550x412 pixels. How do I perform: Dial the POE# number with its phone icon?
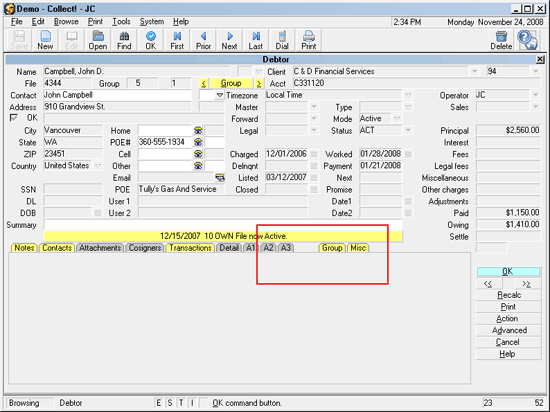pos(198,142)
